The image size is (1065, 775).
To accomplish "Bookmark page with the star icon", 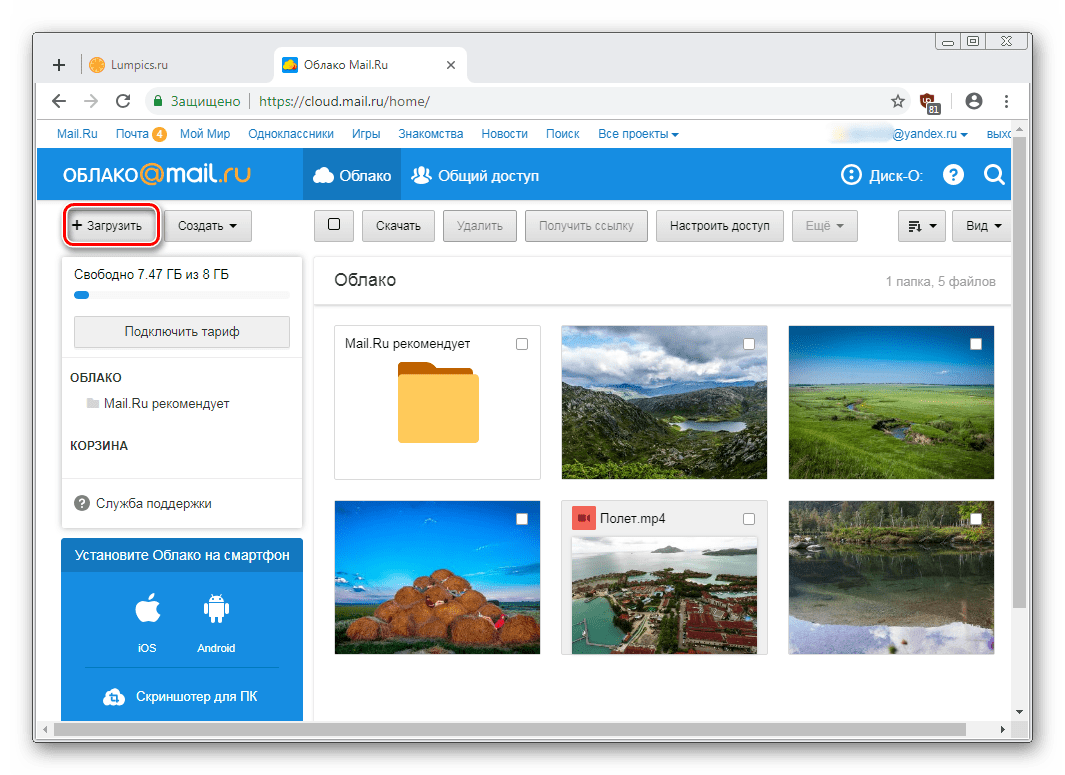I will point(897,101).
